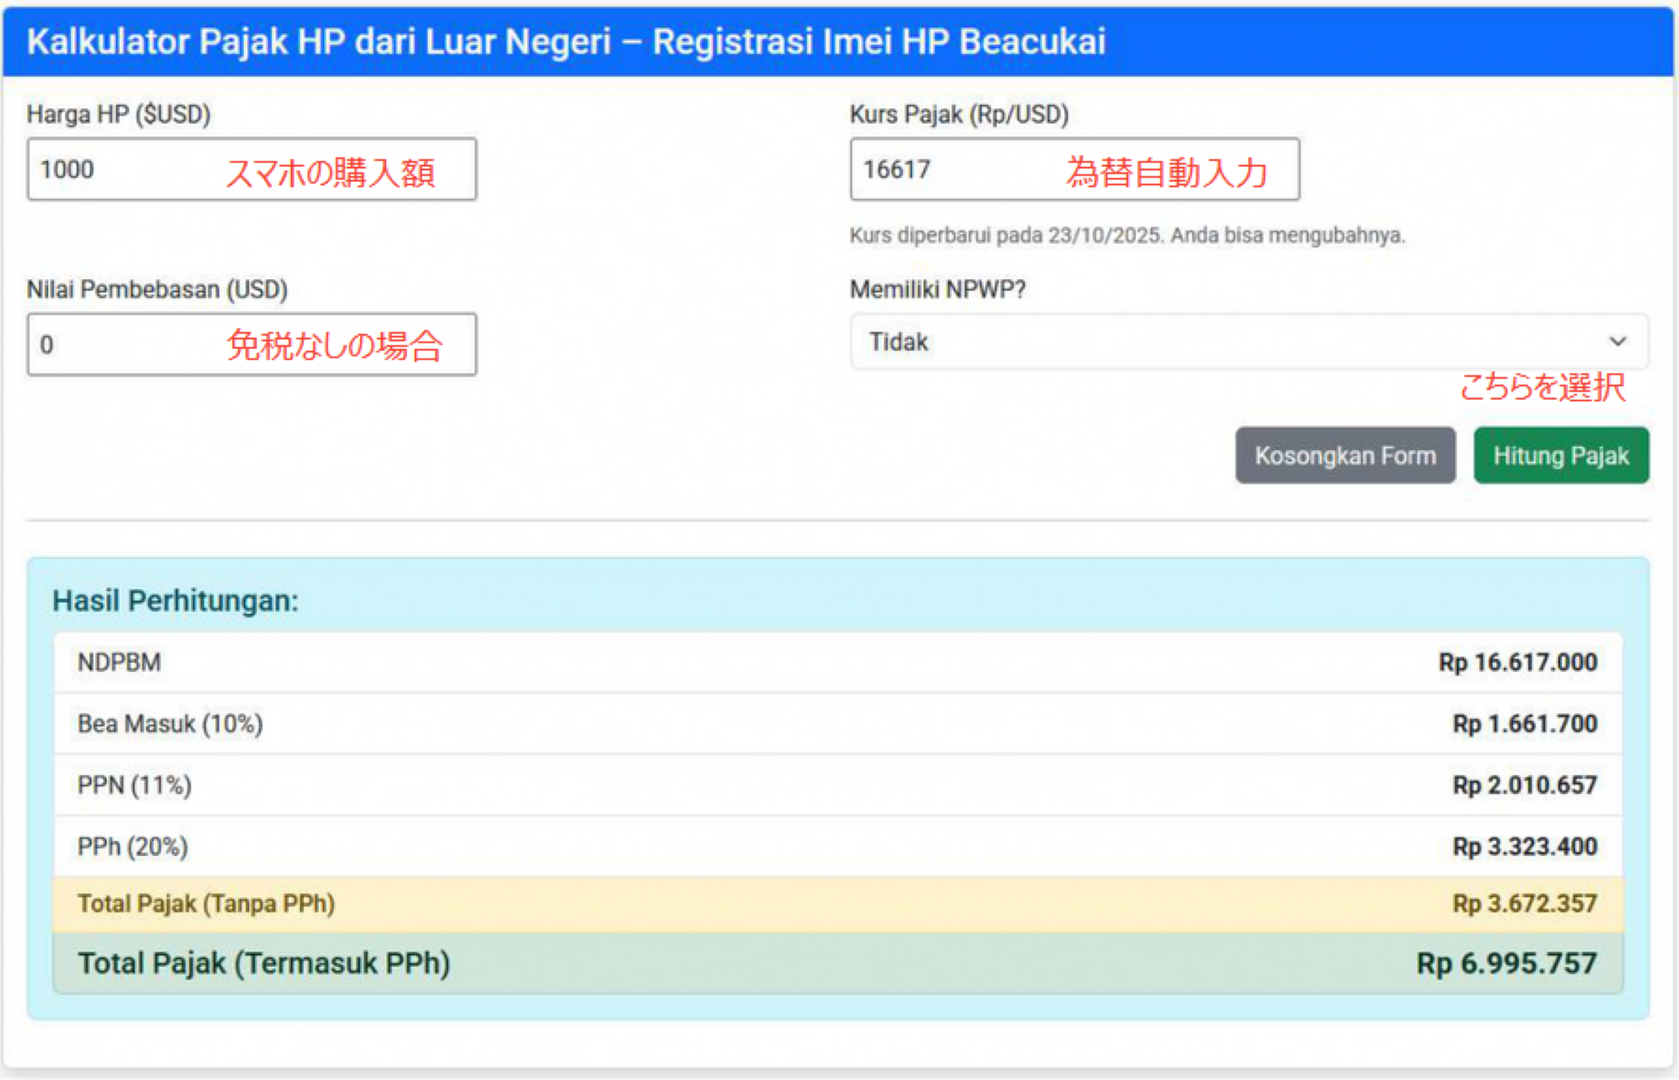Click the green Hitung Pajak button
The width and height of the screenshot is (1679, 1080).
(1560, 456)
